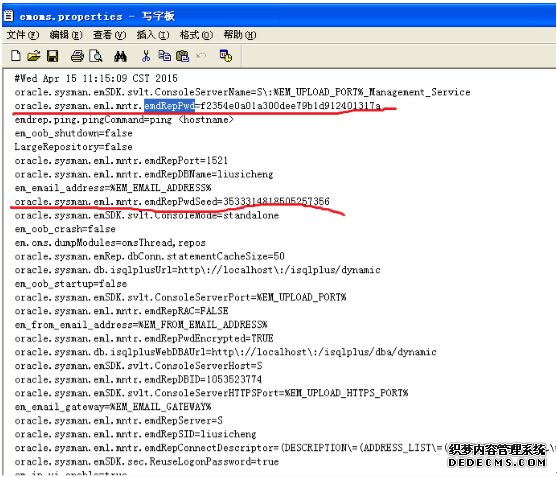
Task: Open the 文件 (File) menu
Action: click(23, 35)
